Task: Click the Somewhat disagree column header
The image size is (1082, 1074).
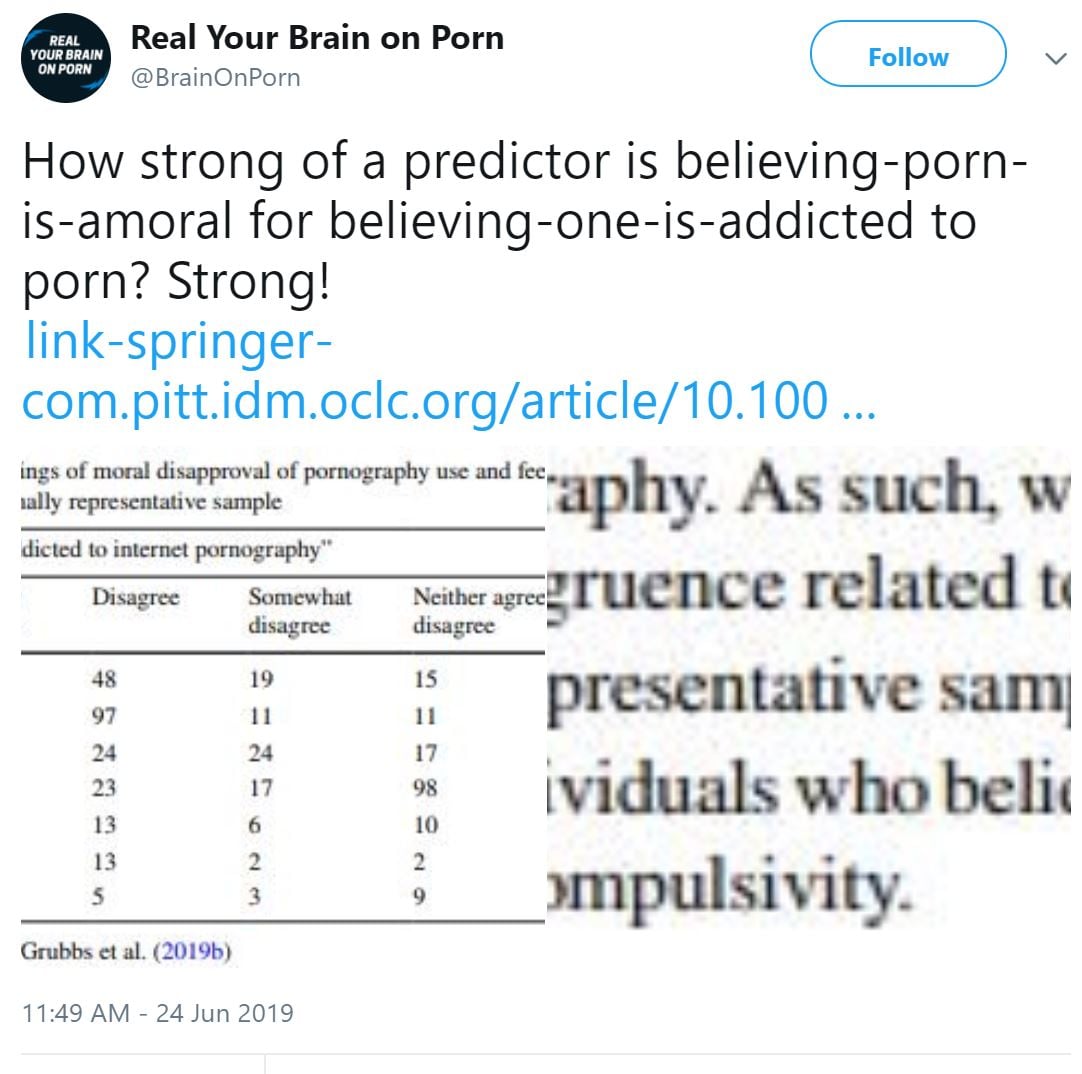Action: 299,611
